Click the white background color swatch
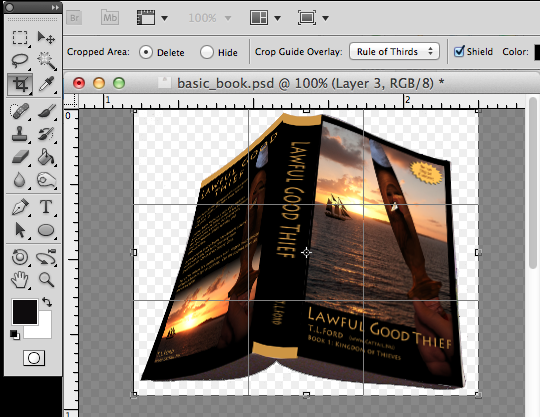Image resolution: width=540 pixels, height=417 pixels. click(44, 330)
